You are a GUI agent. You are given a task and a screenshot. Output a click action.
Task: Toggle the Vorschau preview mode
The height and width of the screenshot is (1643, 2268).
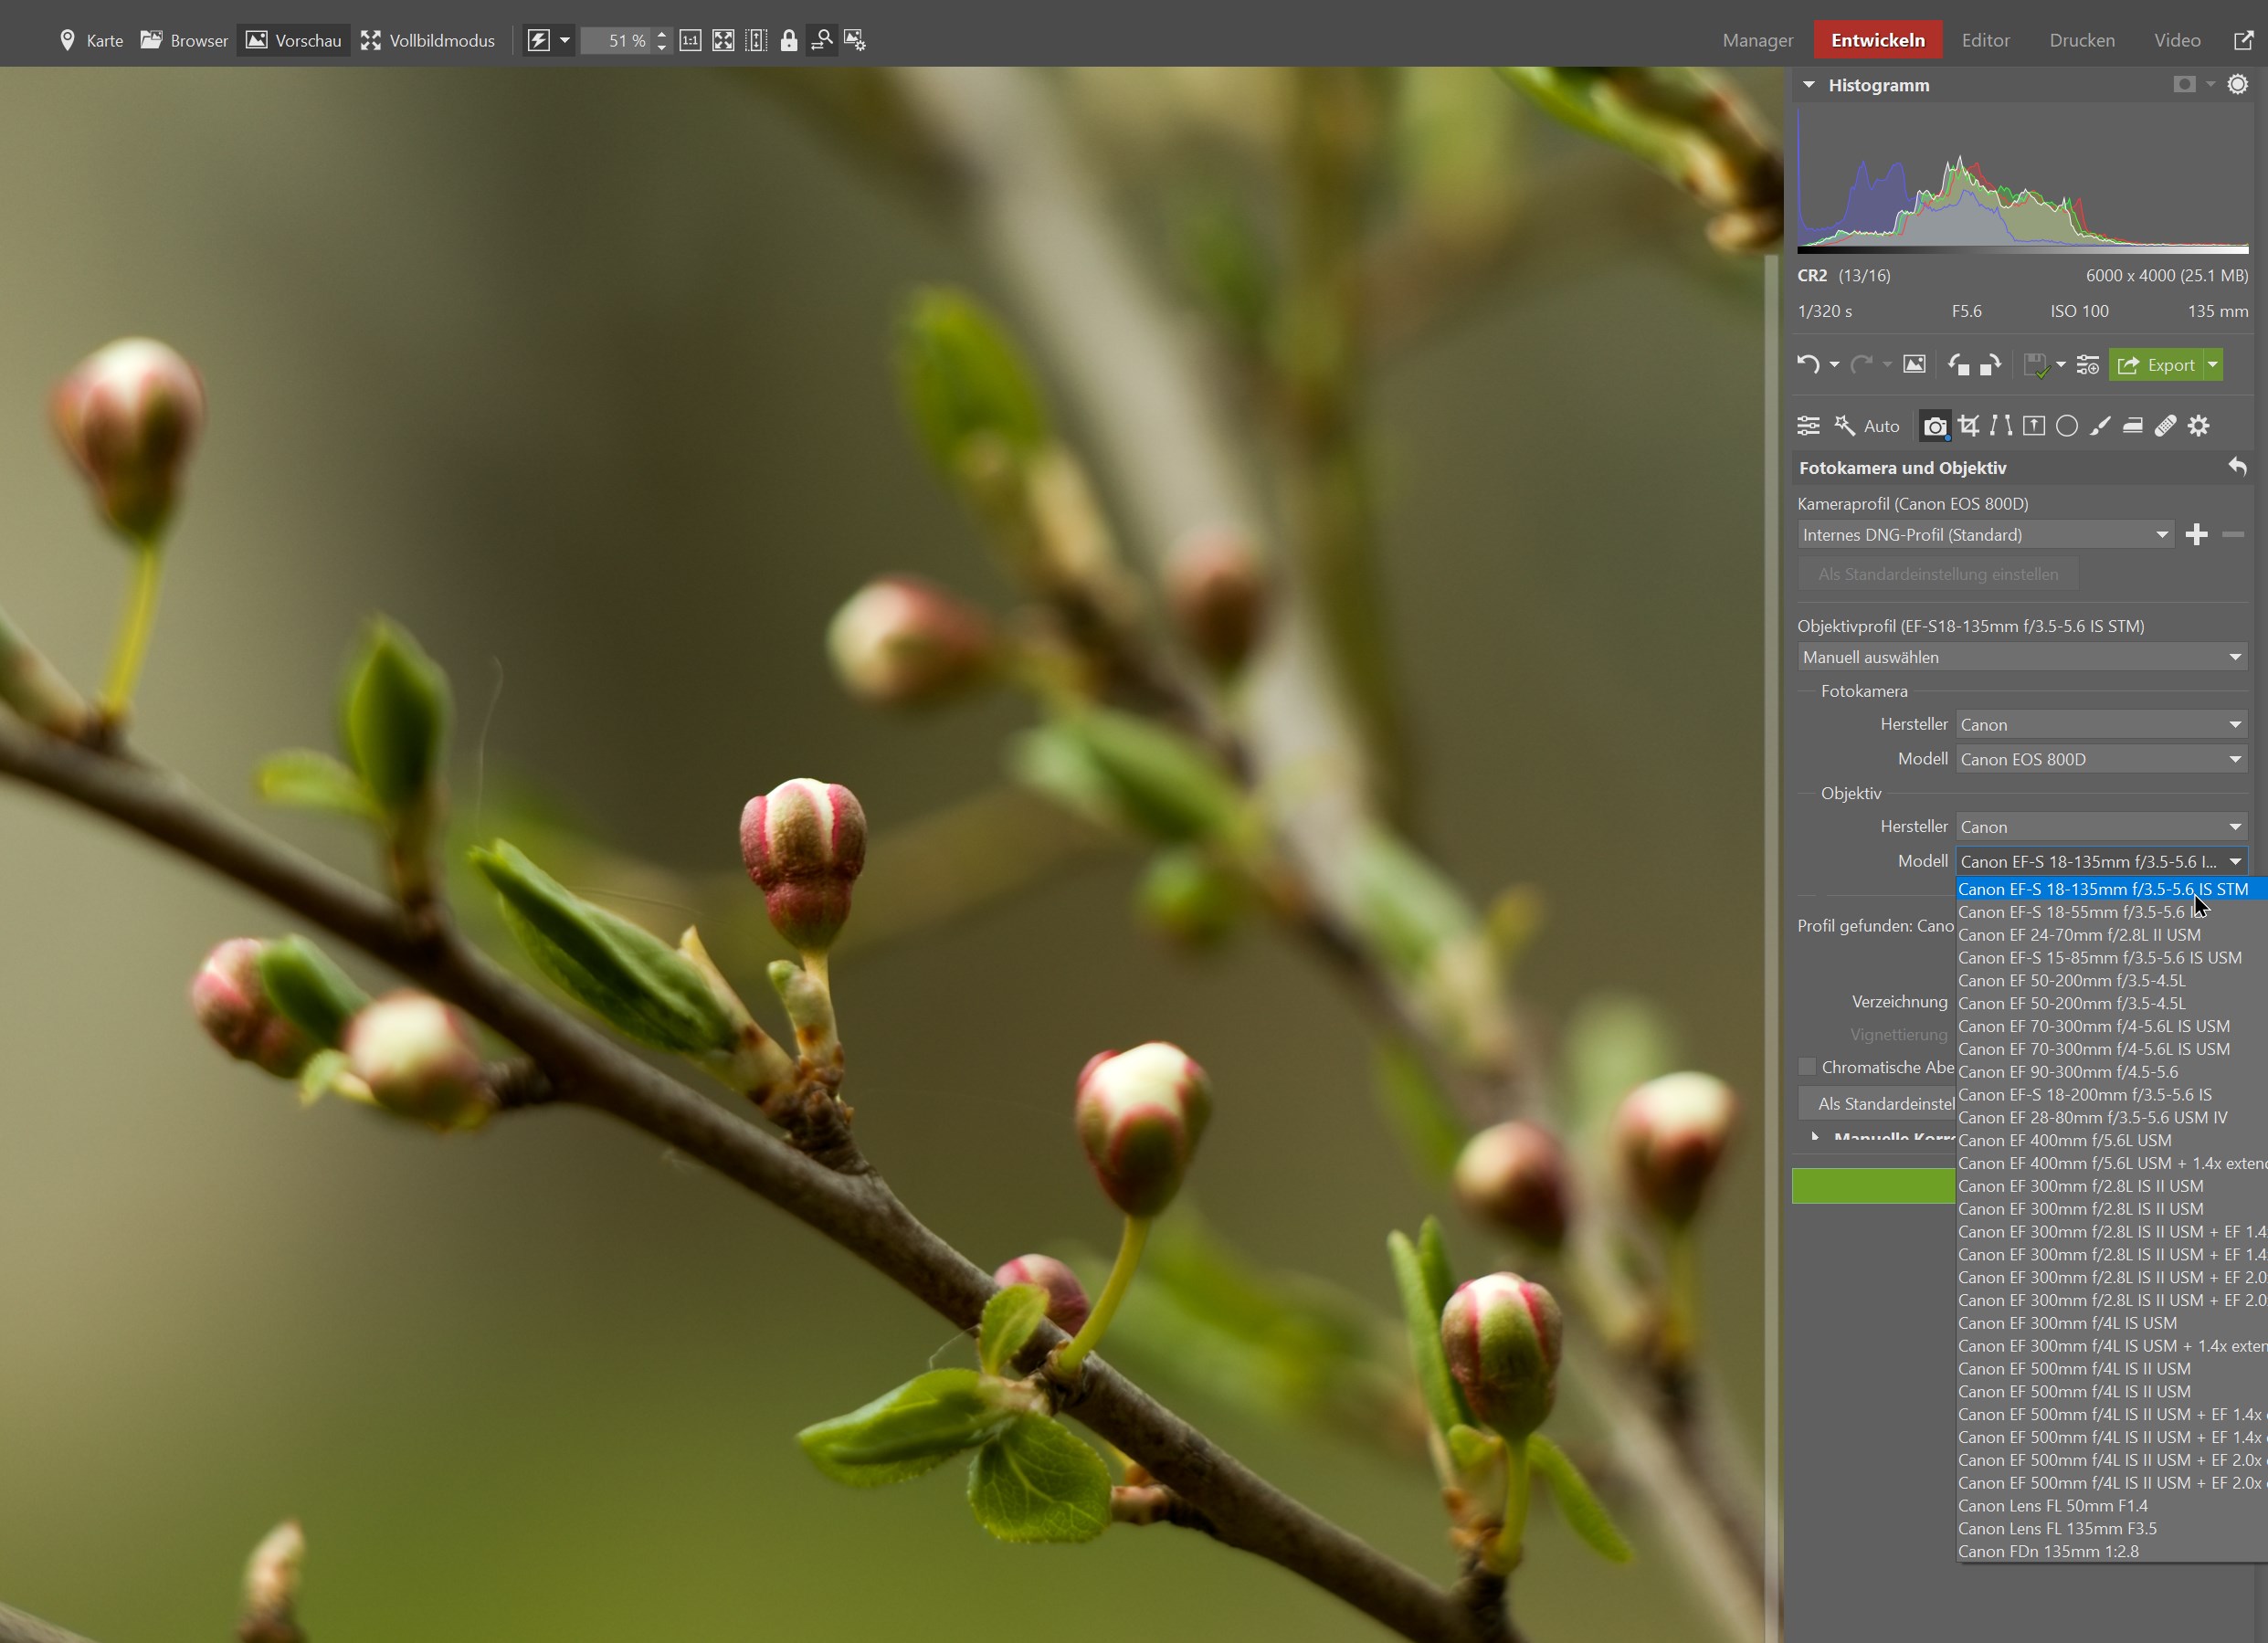tap(293, 40)
